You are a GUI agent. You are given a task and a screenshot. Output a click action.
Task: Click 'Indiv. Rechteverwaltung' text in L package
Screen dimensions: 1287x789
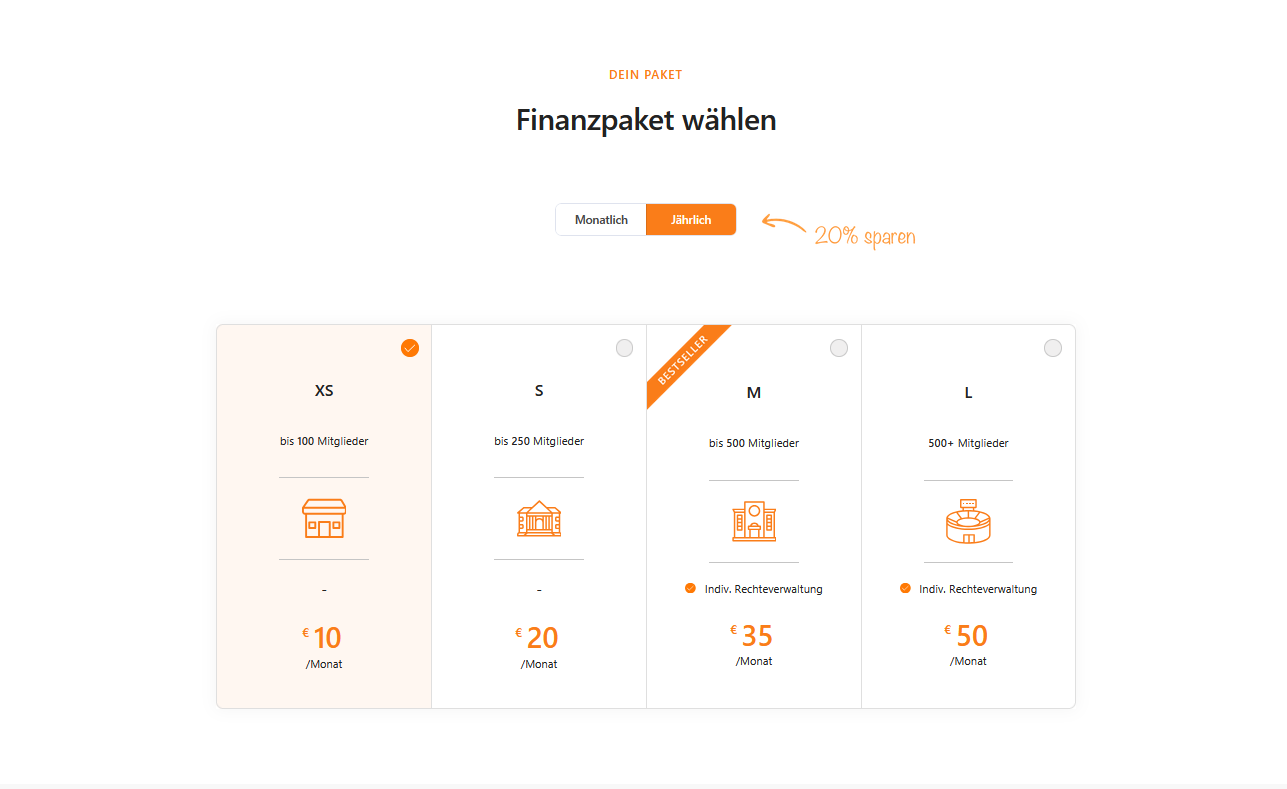click(x=978, y=589)
